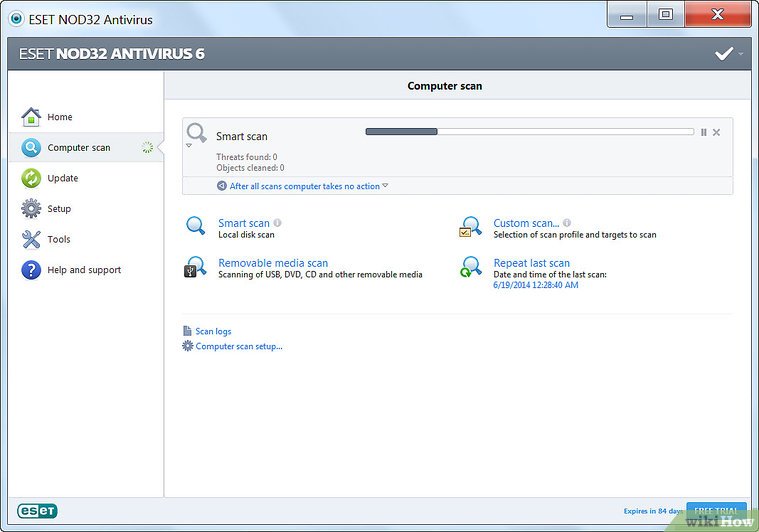The width and height of the screenshot is (759, 532).
Task: Select Computer scan in the sidebar
Action: (x=79, y=148)
